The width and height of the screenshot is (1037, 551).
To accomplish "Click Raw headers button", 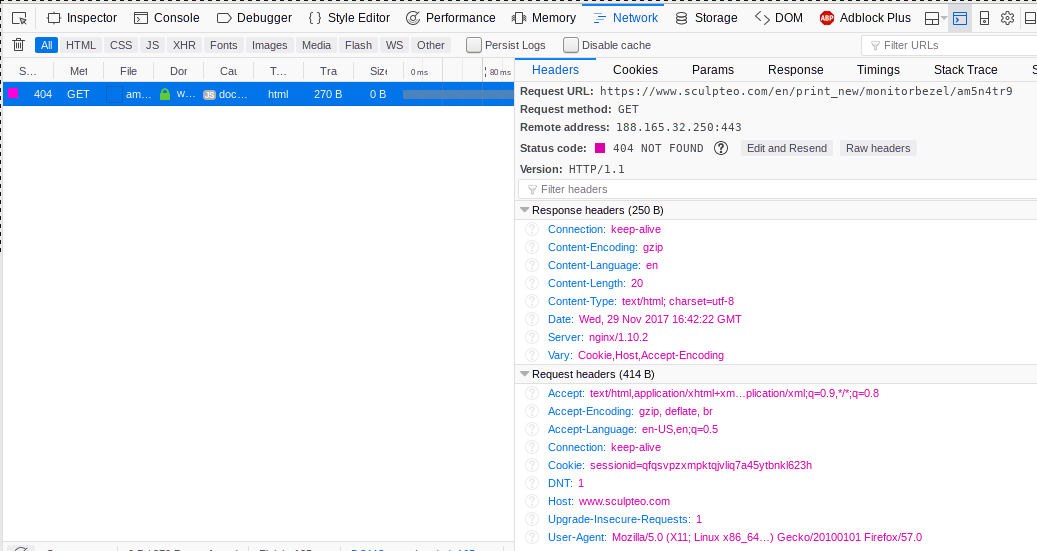I will [878, 148].
